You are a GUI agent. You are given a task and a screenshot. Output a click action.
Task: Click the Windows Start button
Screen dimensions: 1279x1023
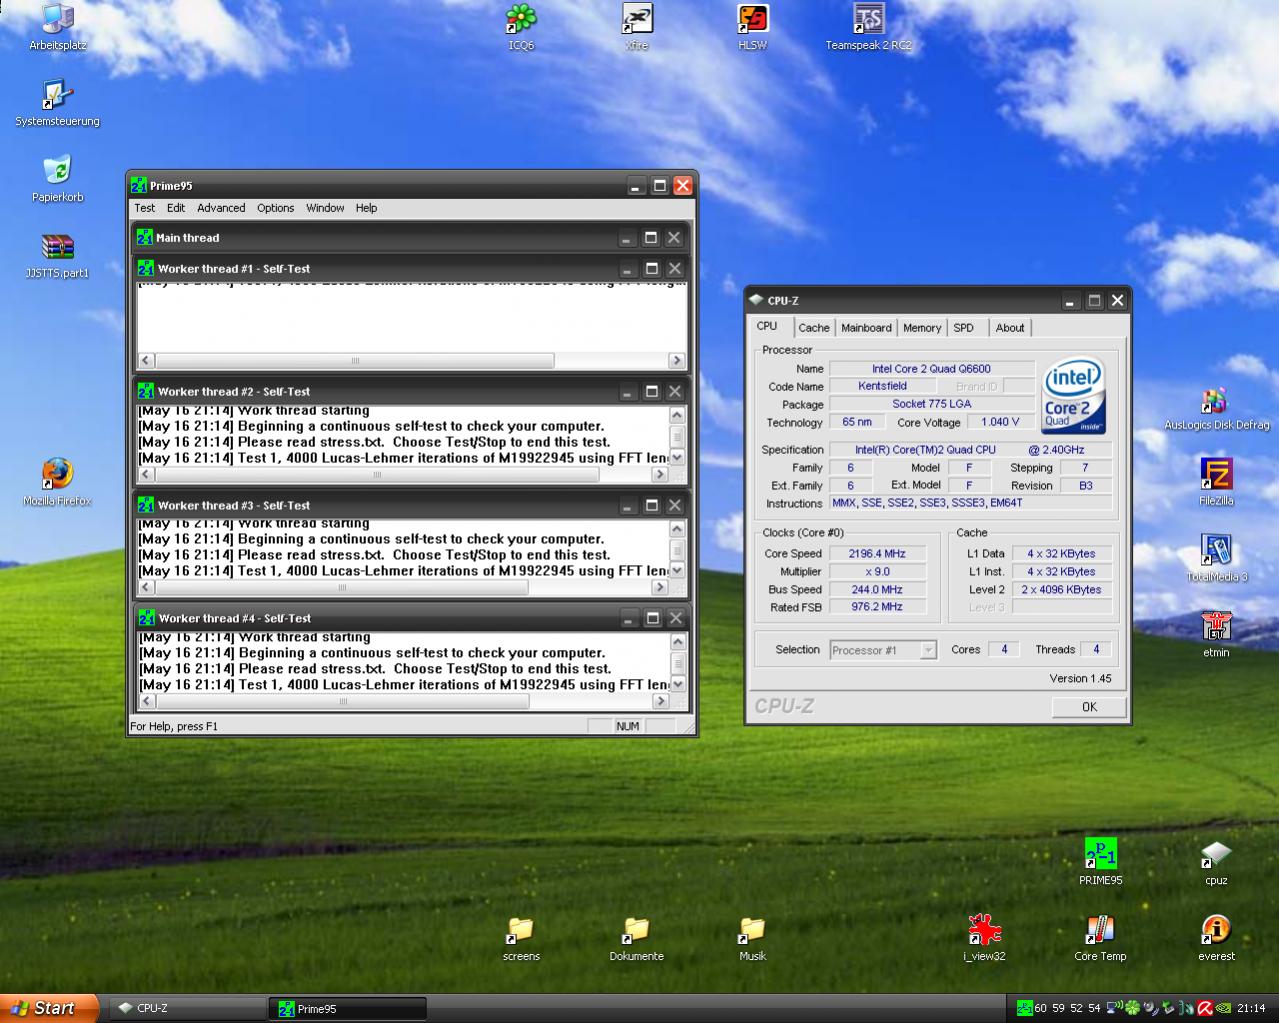(49, 1008)
